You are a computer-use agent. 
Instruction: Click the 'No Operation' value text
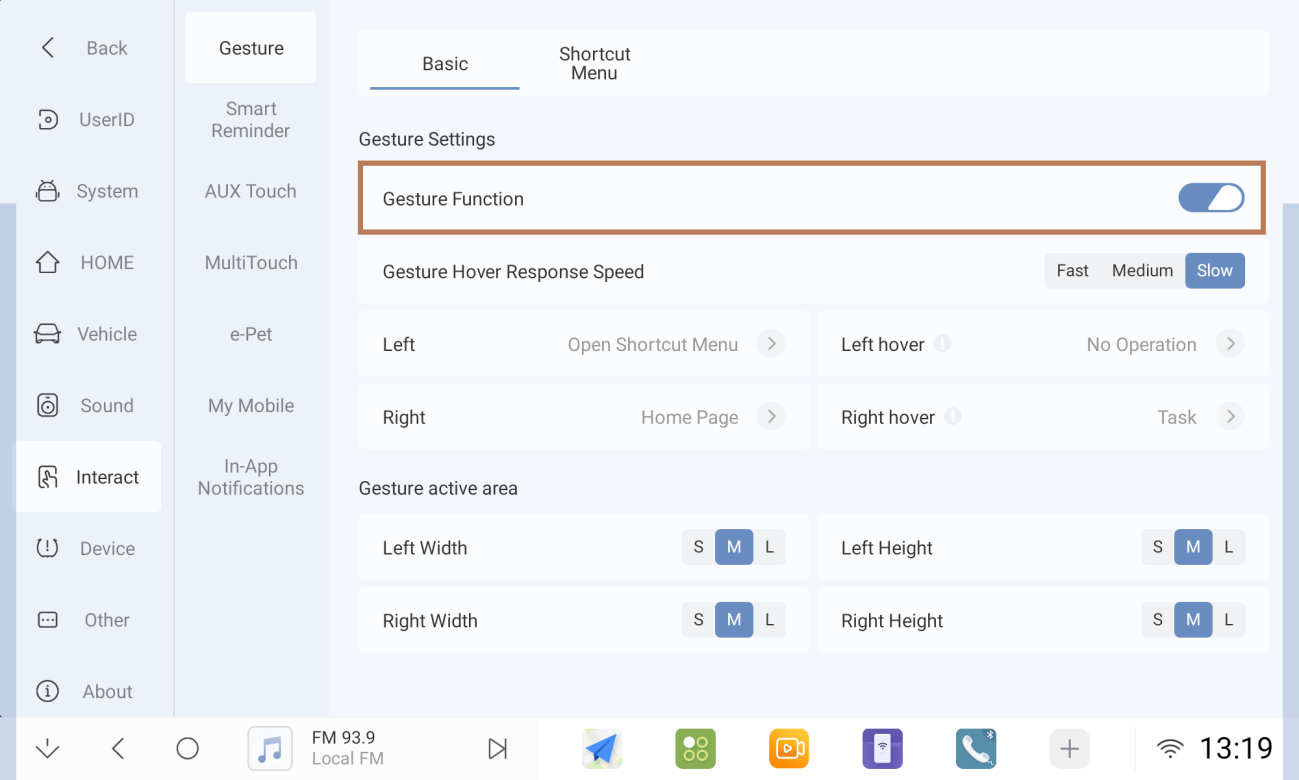1142,345
